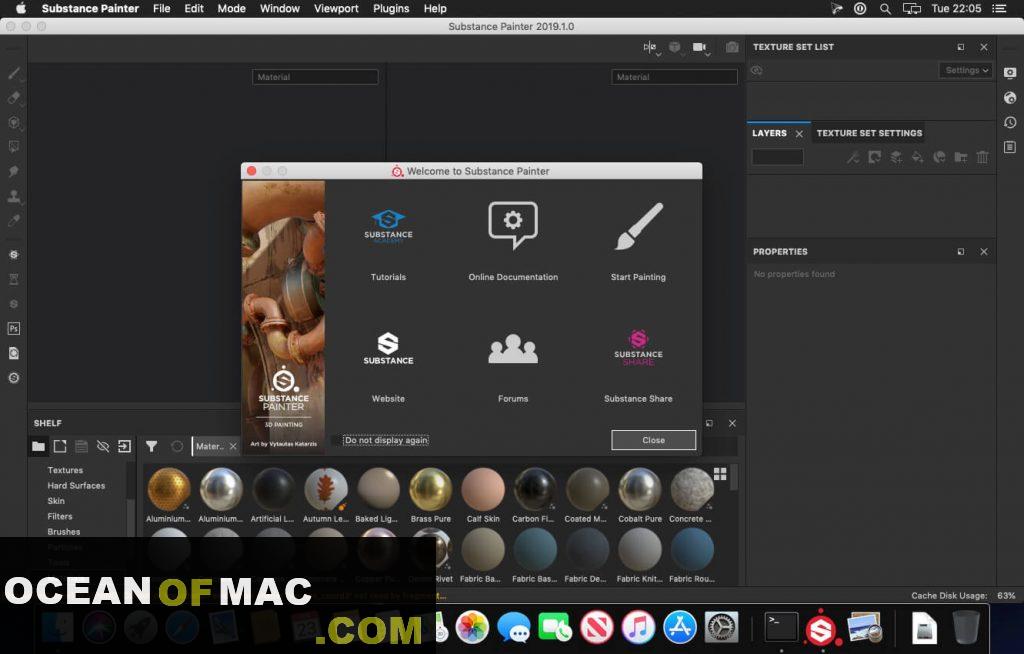This screenshot has width=1024, height=654.
Task: Open Forums from the Welcome dialog
Action: pyautogui.click(x=513, y=367)
